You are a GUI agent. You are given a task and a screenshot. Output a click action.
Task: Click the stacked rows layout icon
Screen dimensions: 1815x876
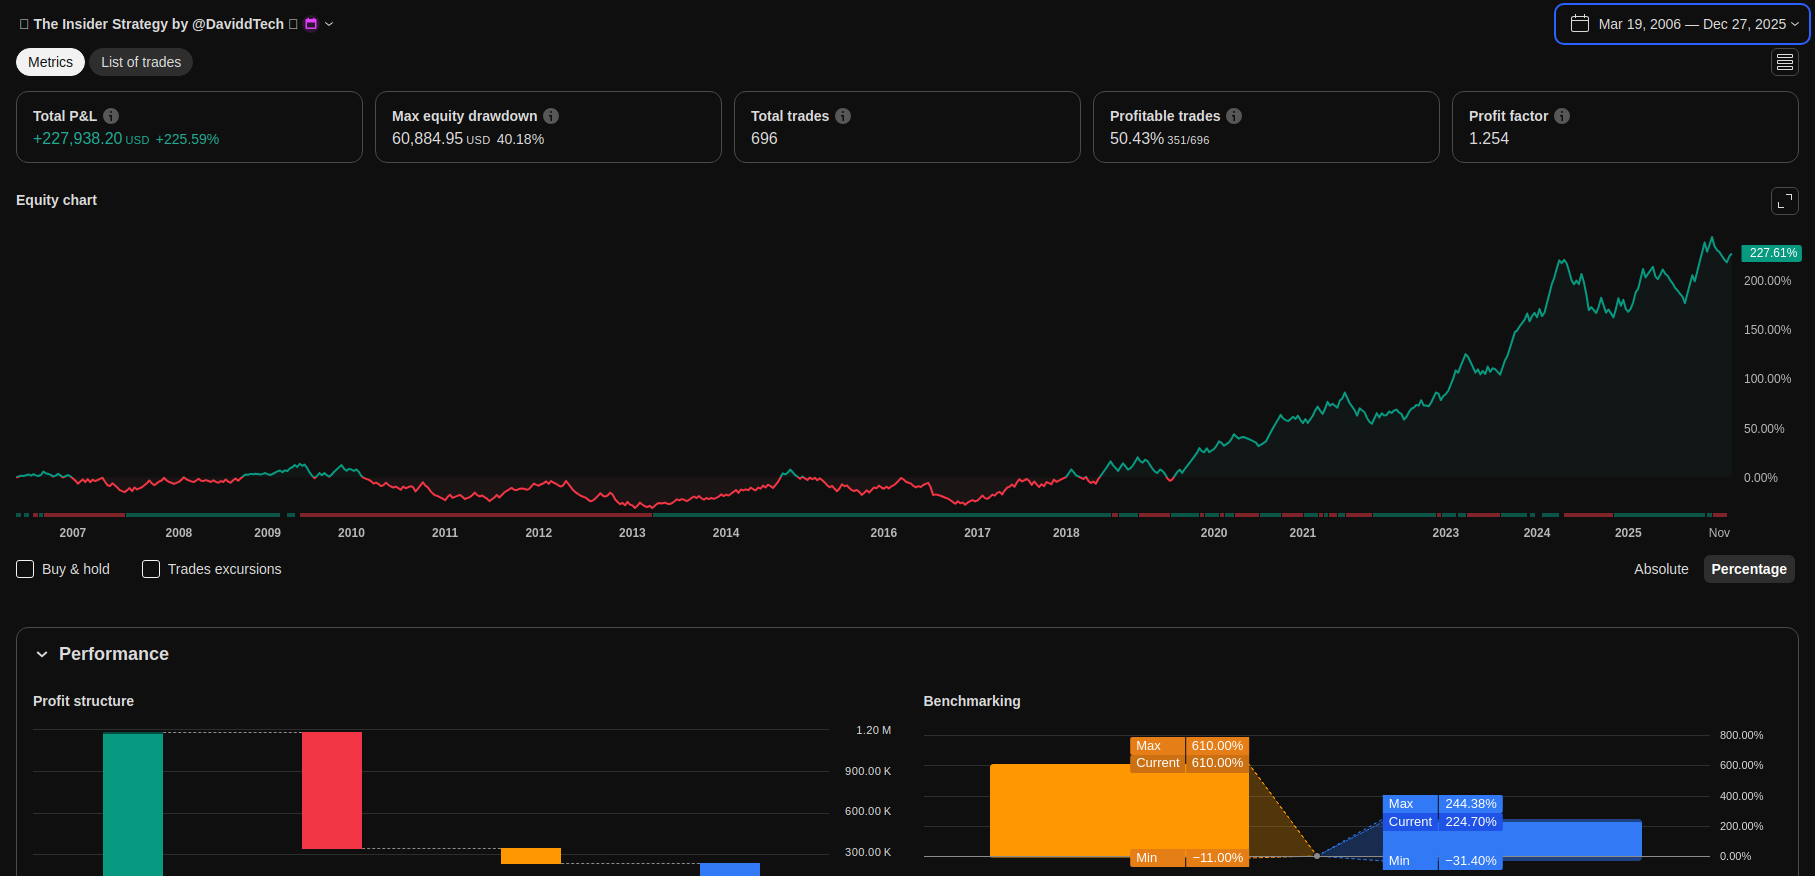1784,62
